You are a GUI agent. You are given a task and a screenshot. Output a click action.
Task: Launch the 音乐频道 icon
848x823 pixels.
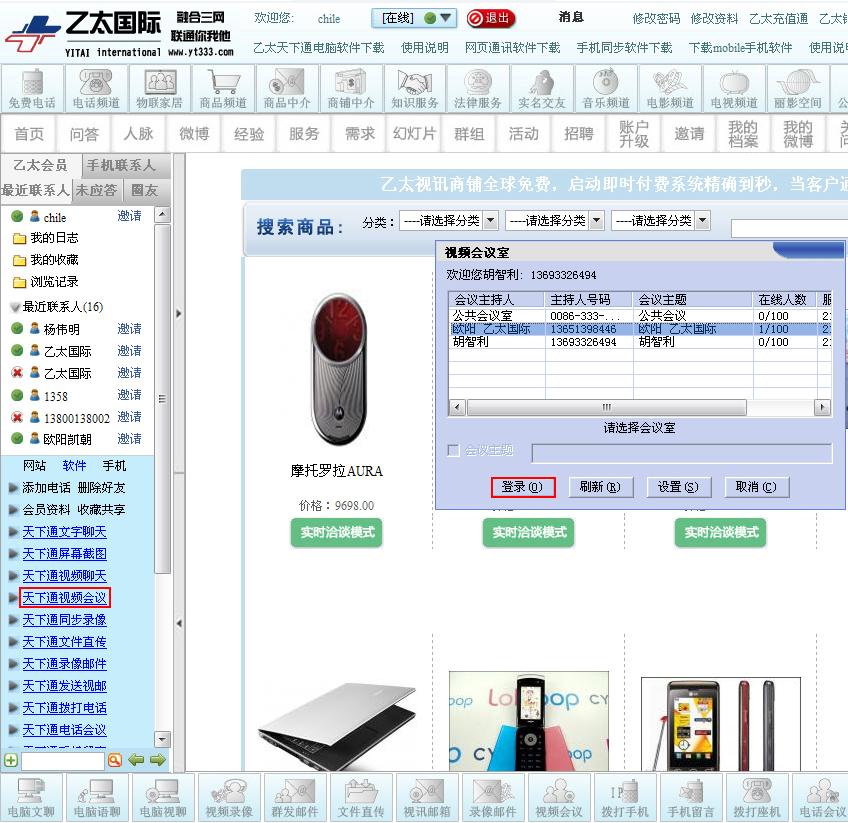[606, 88]
